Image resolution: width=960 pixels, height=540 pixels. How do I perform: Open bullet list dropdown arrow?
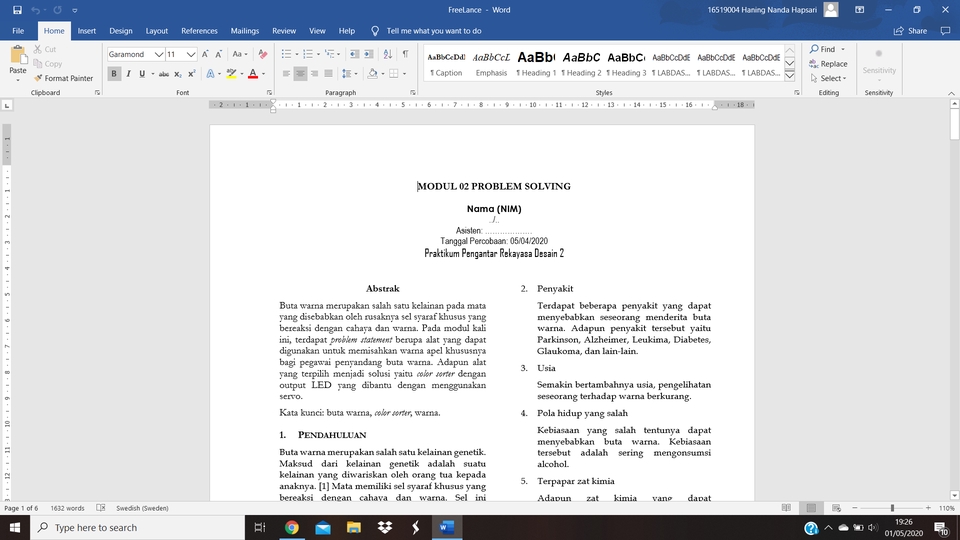click(x=297, y=54)
